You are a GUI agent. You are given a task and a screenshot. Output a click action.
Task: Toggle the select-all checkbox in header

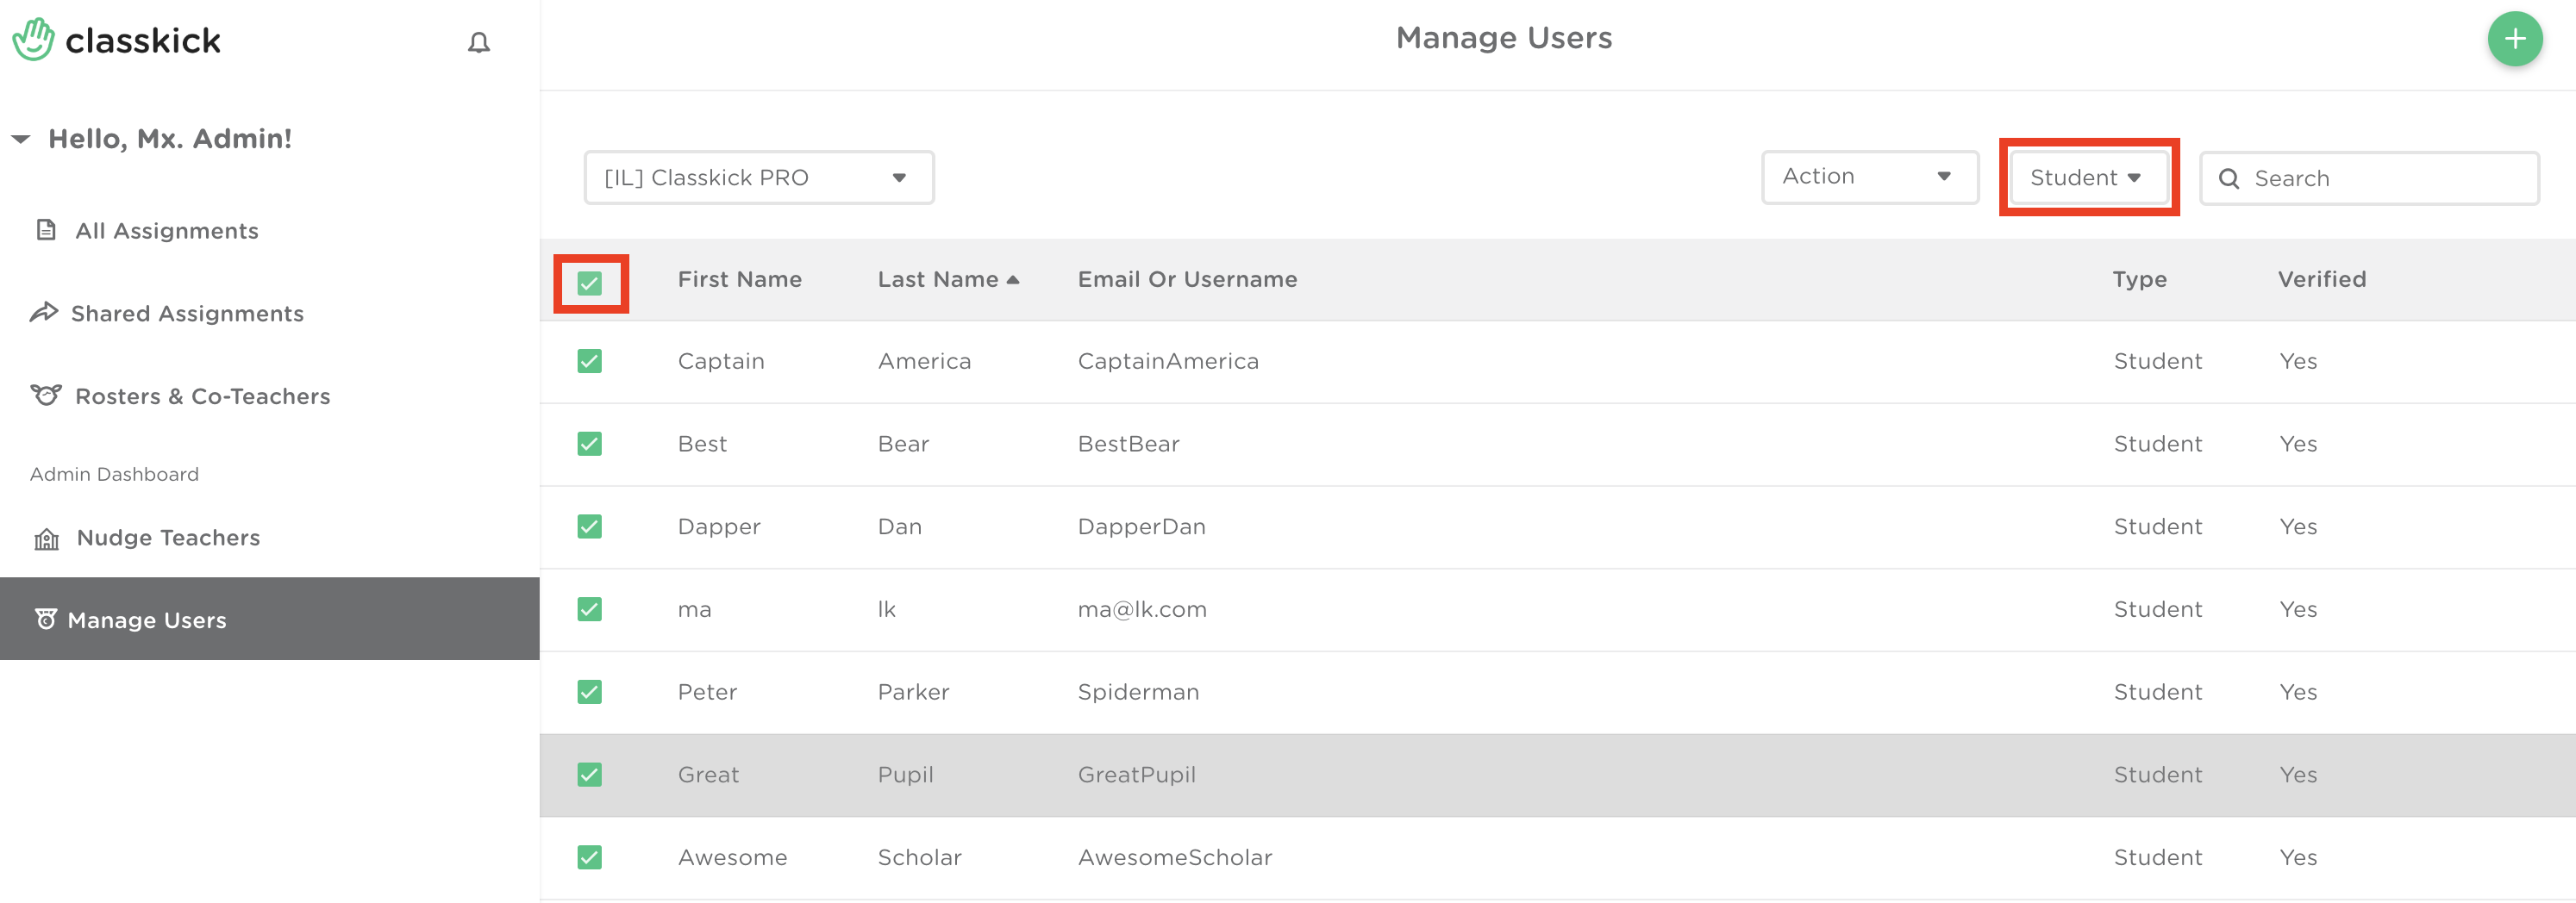click(590, 283)
